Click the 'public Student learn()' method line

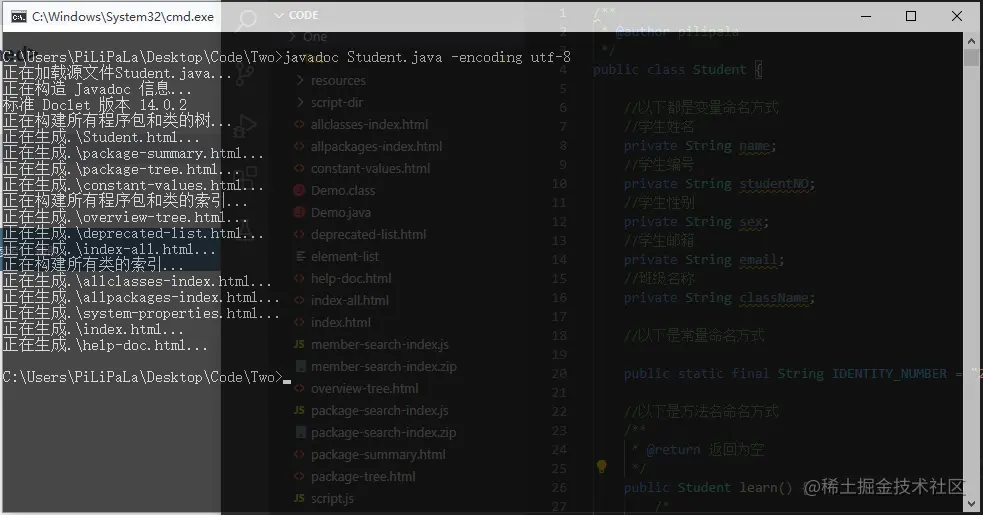708,487
